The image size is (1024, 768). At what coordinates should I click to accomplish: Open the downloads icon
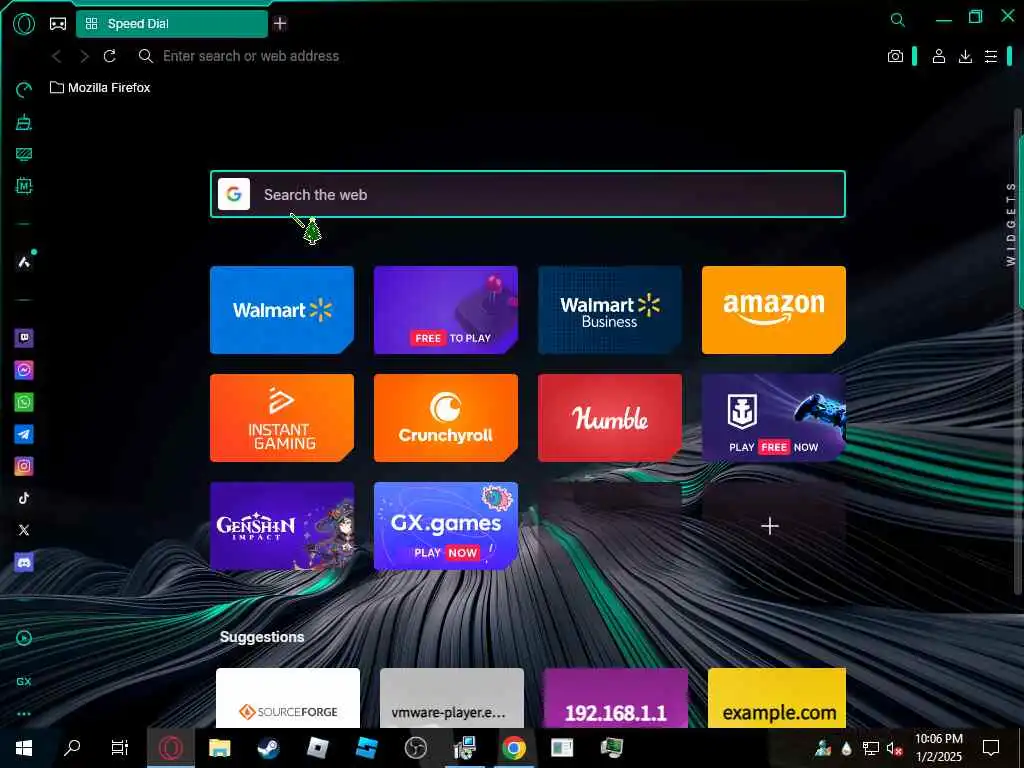(965, 56)
